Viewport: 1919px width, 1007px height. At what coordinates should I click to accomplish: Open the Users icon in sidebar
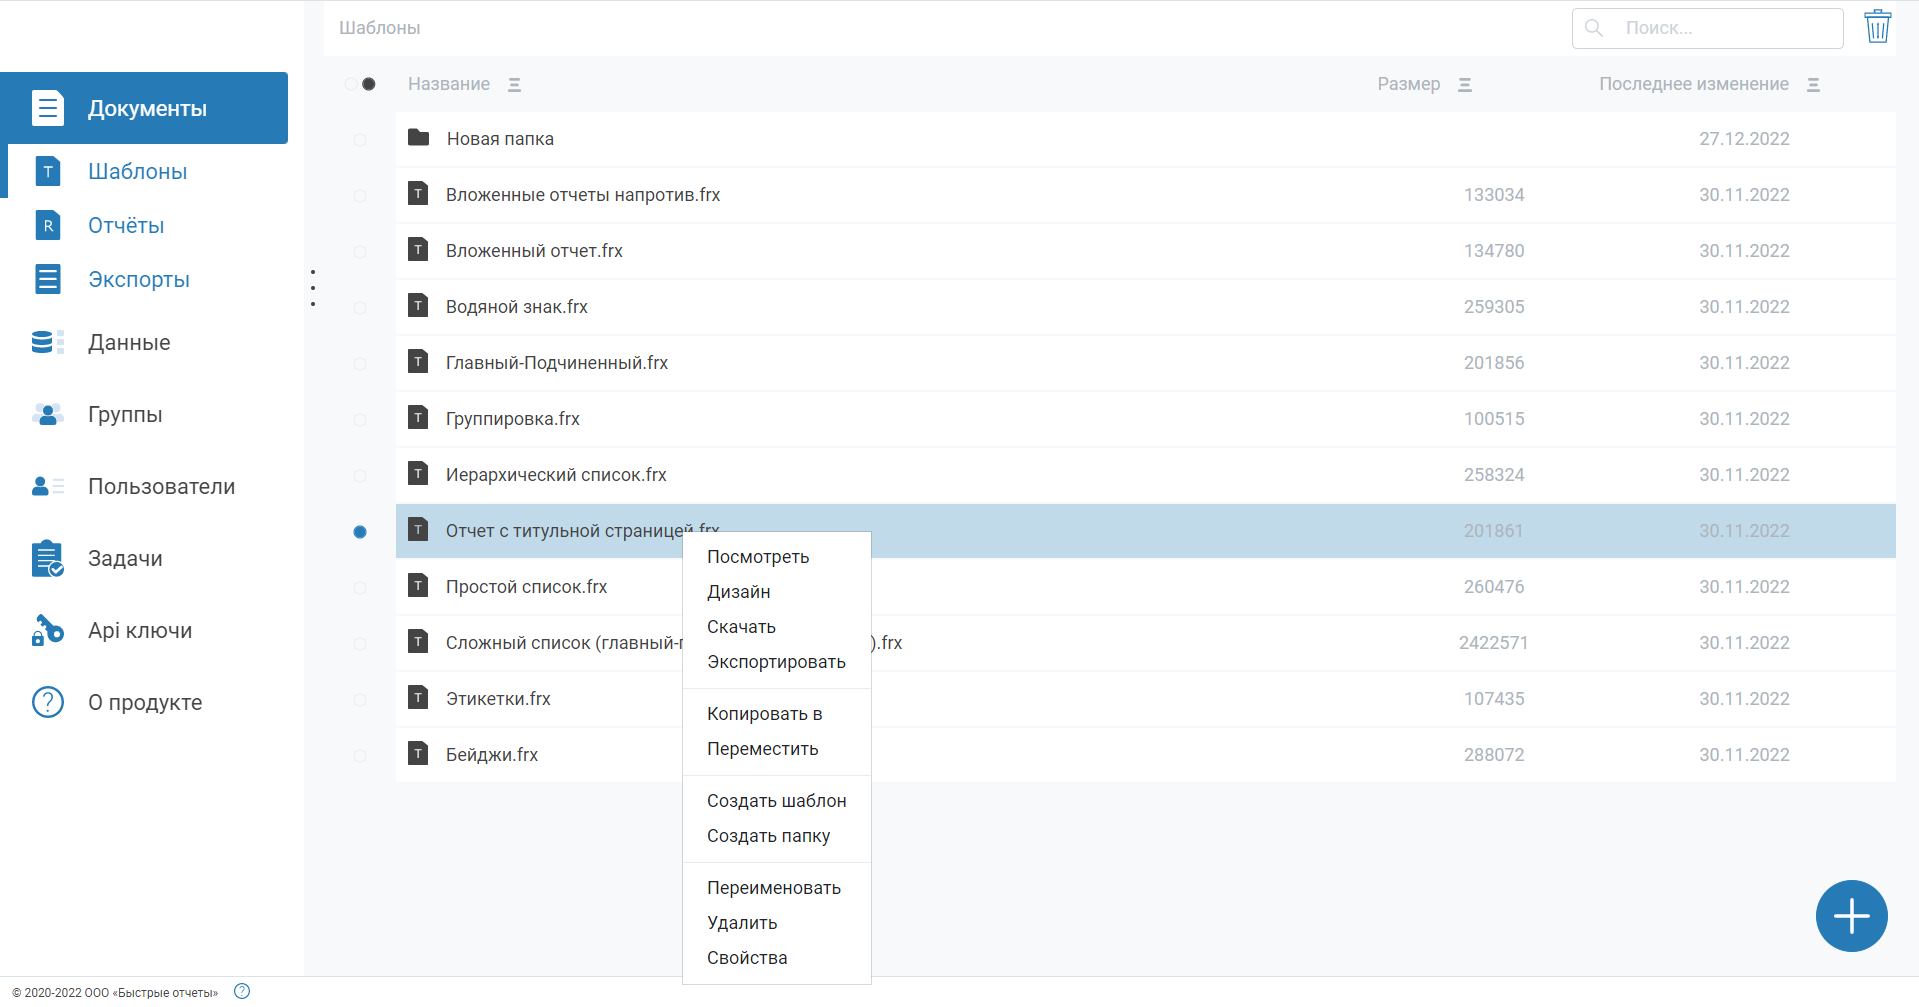click(48, 486)
